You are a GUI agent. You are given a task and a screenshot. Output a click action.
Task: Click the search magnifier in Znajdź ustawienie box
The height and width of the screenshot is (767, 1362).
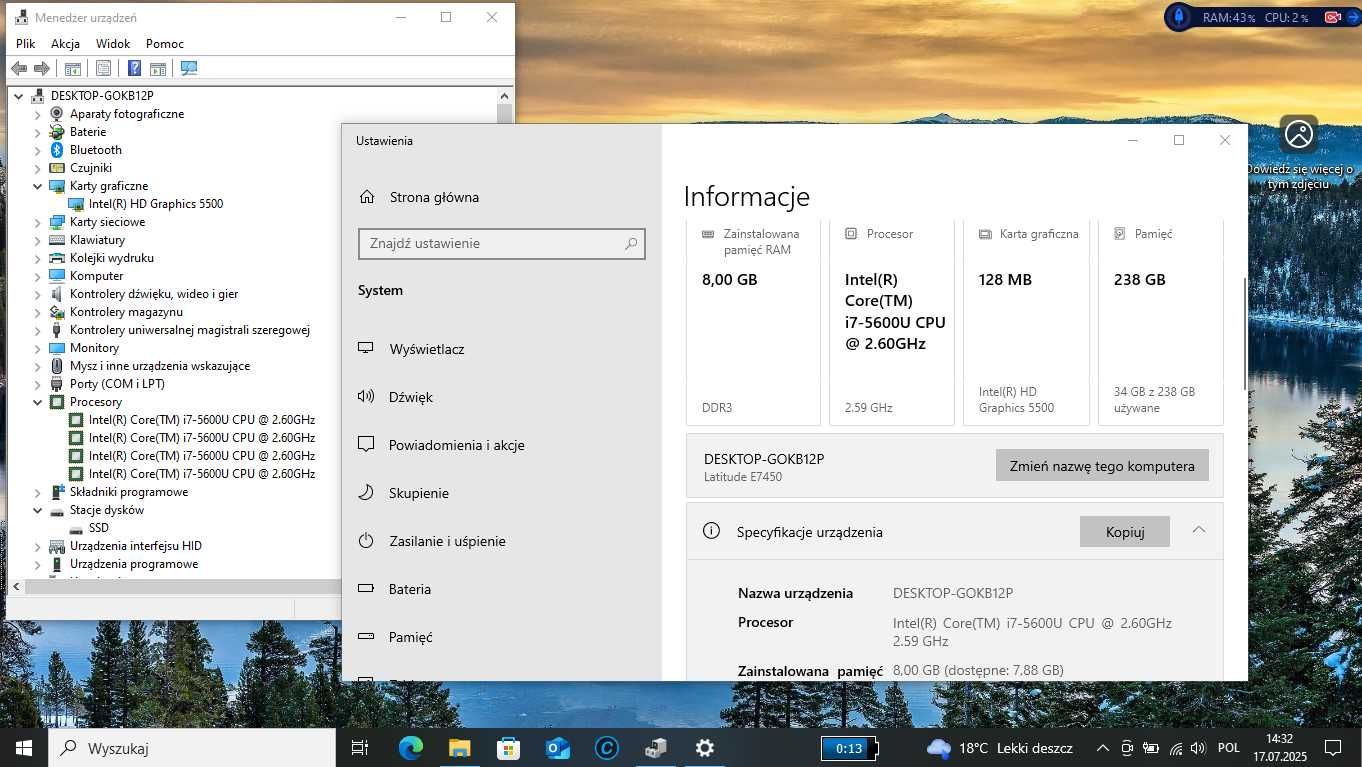tap(631, 243)
